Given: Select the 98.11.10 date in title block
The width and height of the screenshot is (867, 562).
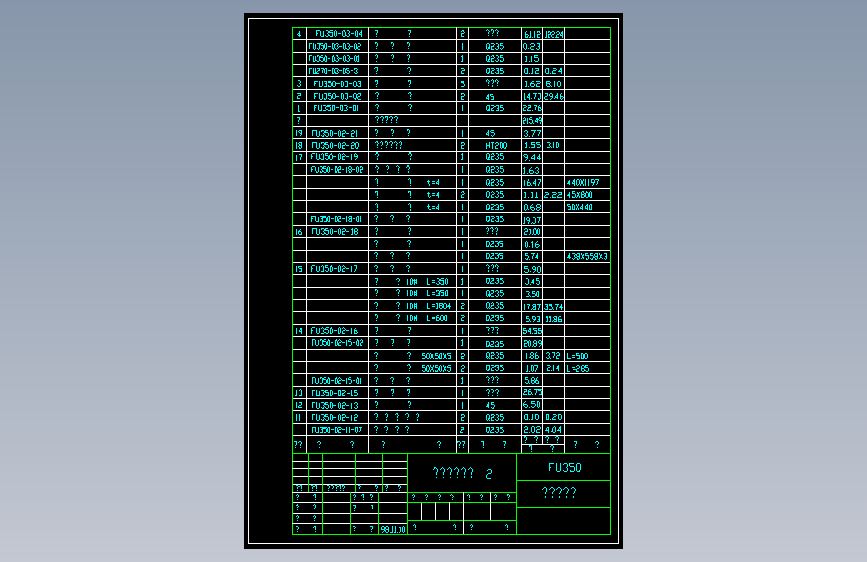Looking at the screenshot, I should point(393,529).
